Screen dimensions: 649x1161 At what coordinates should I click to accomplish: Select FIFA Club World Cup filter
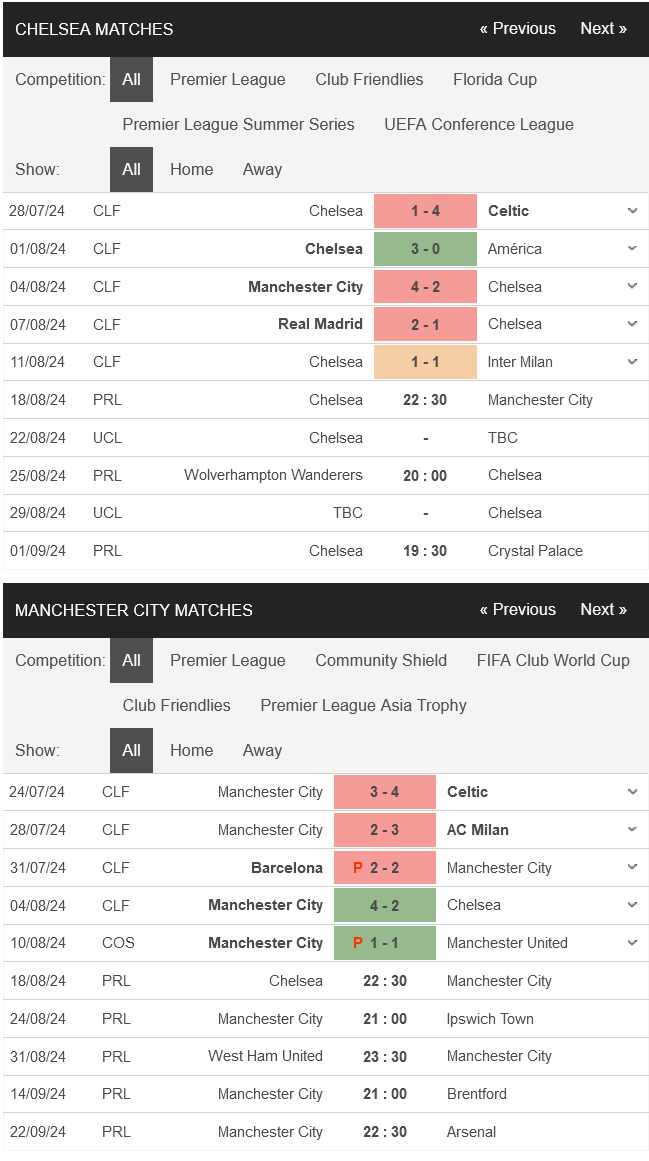(x=554, y=660)
